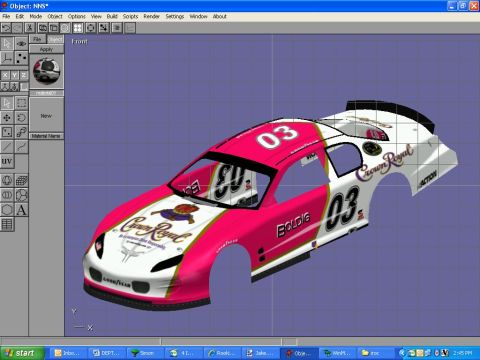Viewport: 480px width, 360px height.
Task: Switch to Object tab in material panel
Action: [x=55, y=39]
